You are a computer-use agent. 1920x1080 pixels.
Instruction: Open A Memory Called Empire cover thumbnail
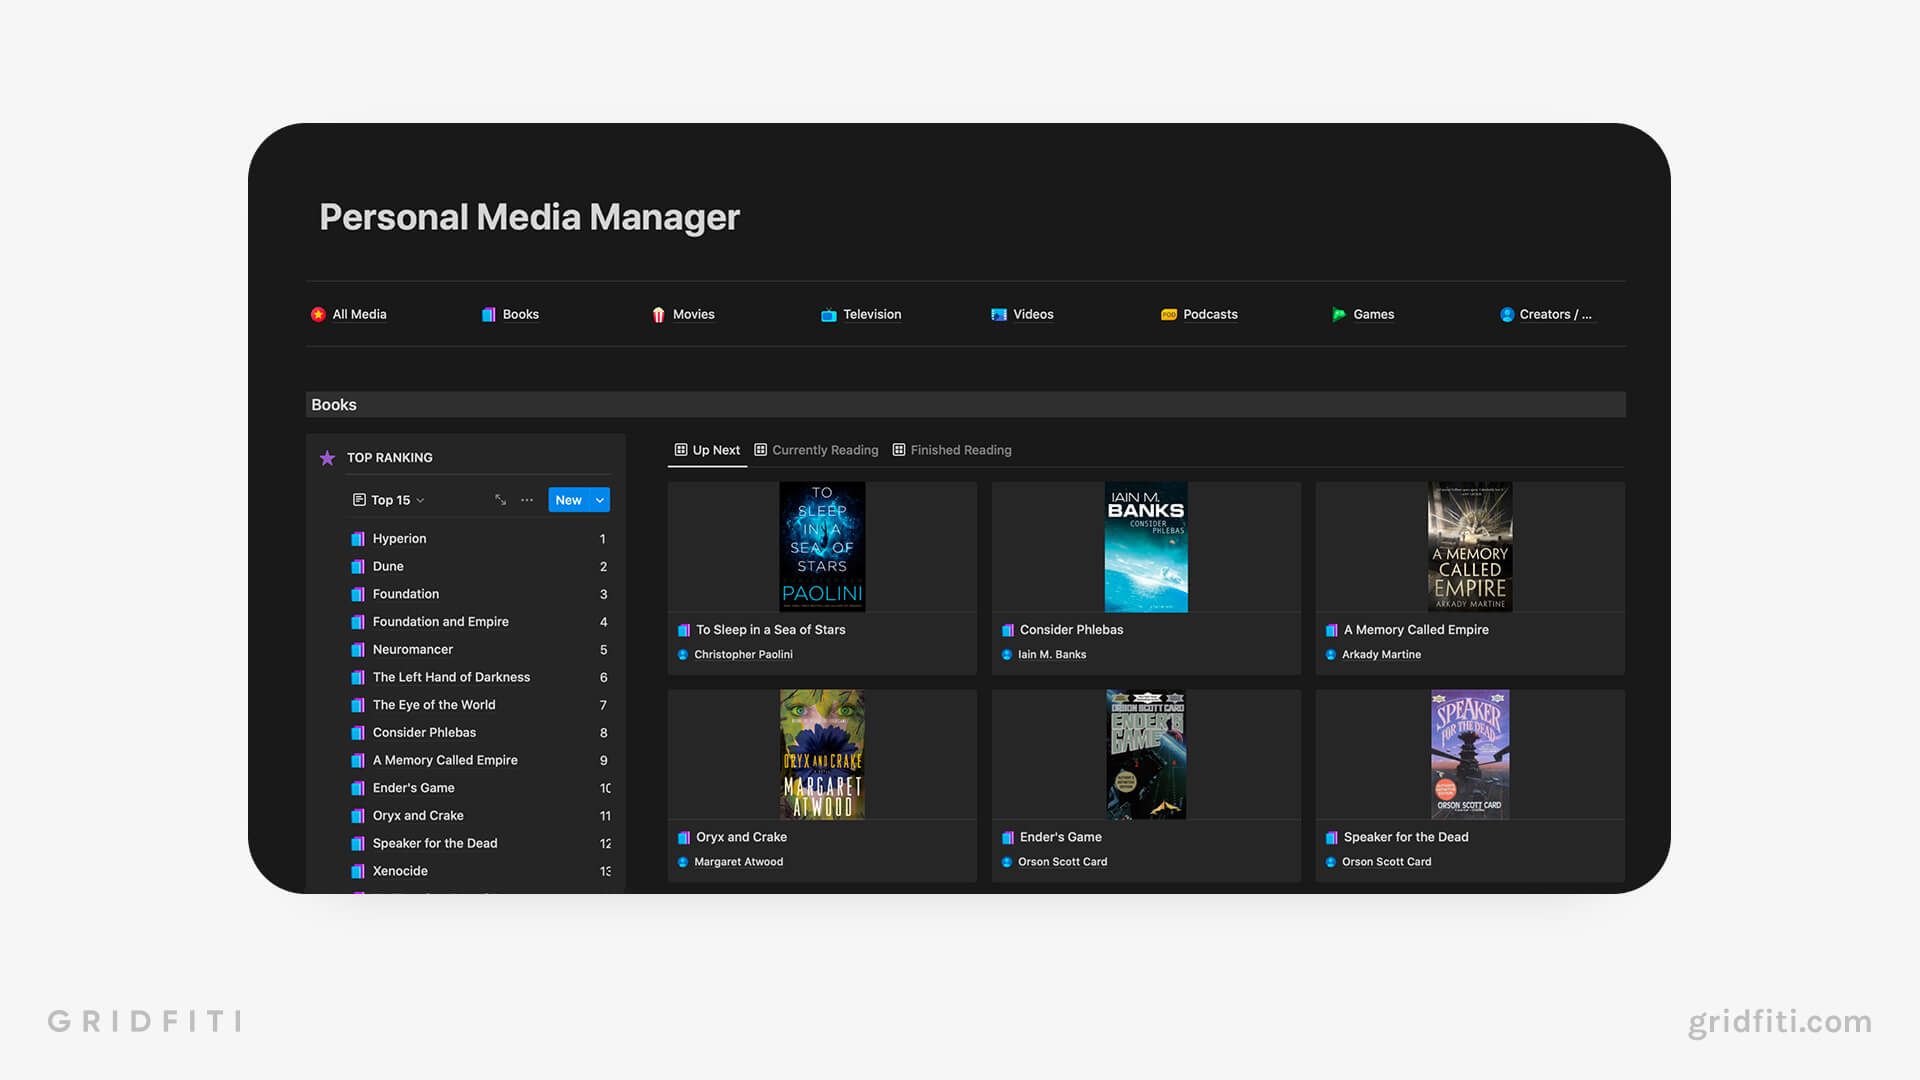click(x=1470, y=547)
